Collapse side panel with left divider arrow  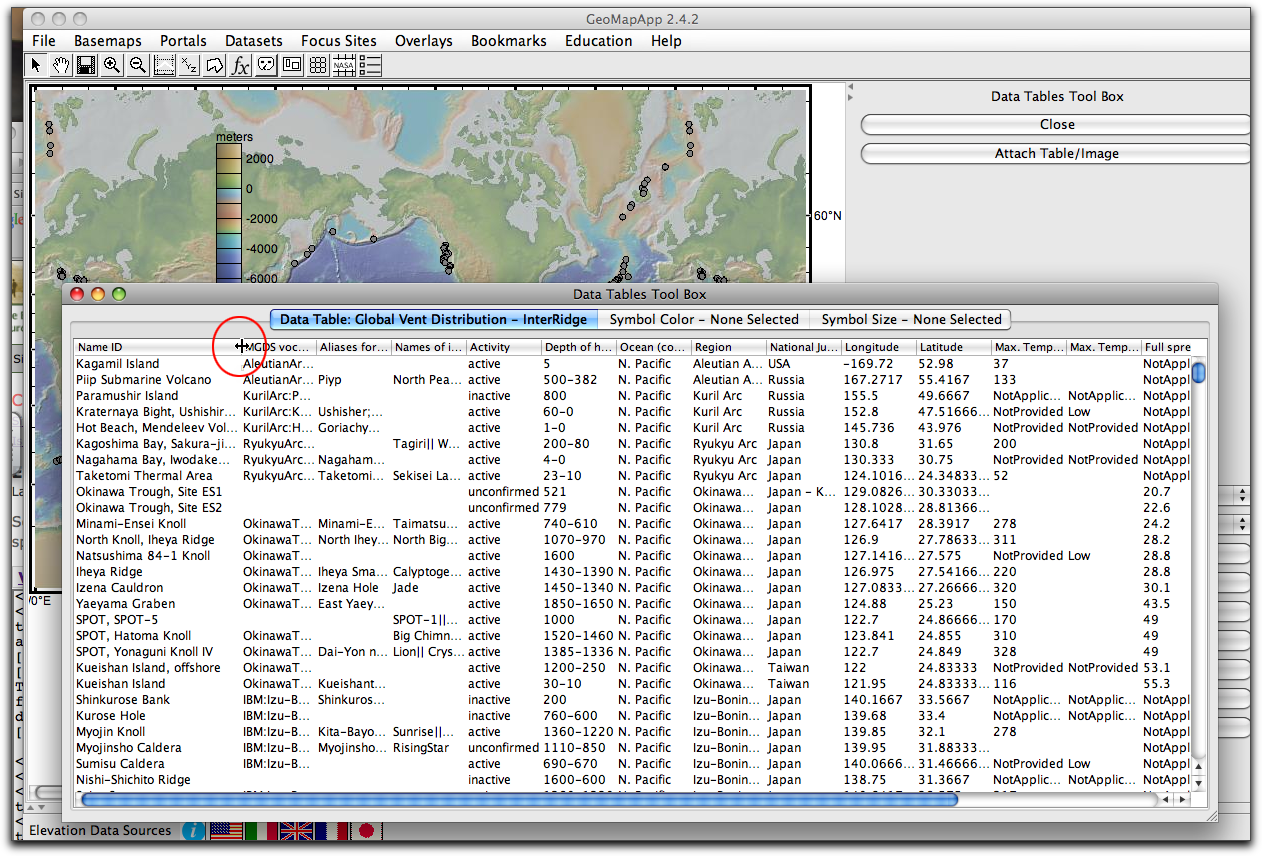tap(851, 87)
